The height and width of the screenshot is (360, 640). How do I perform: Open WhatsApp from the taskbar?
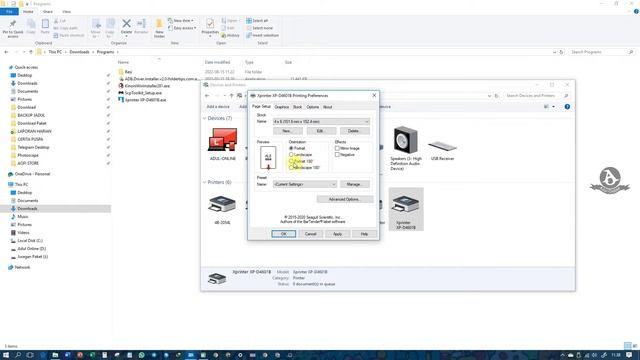(x=142, y=355)
